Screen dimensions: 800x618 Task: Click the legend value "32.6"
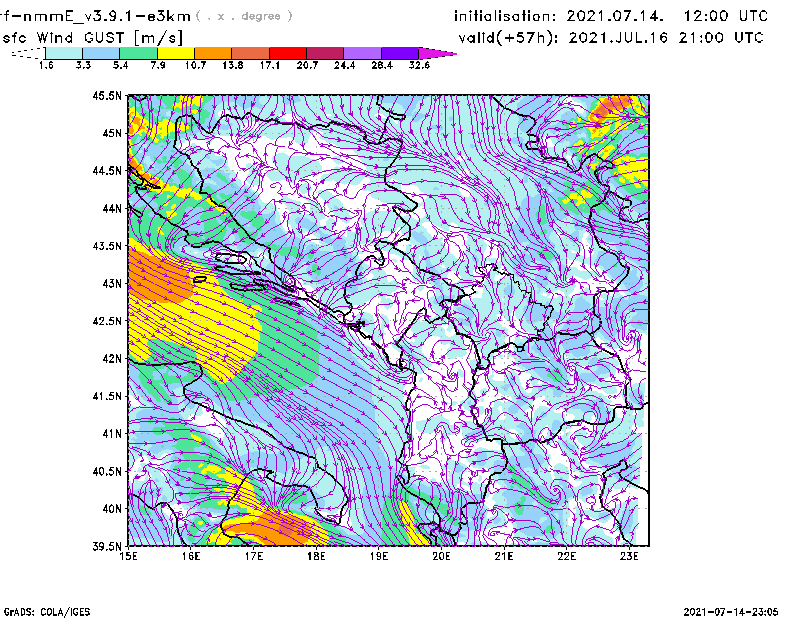[x=419, y=65]
